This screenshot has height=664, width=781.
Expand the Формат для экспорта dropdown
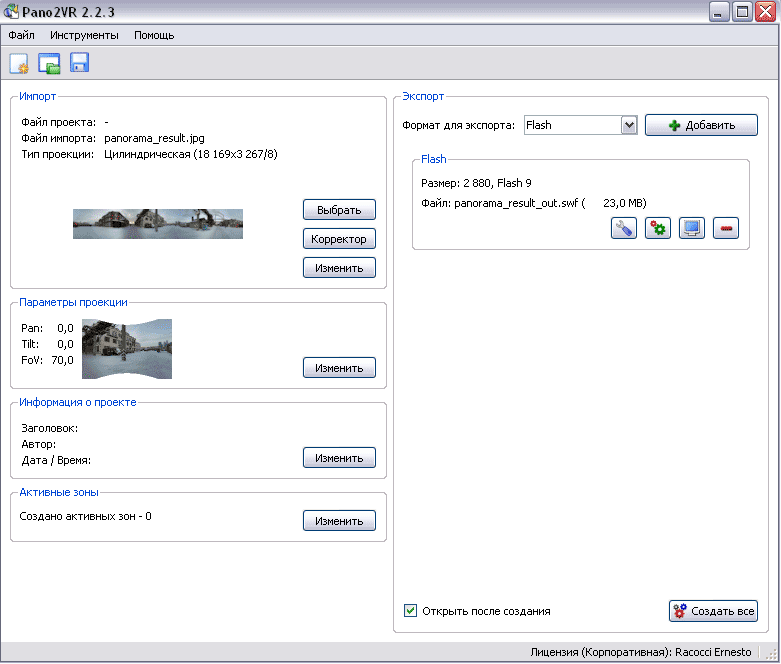pyautogui.click(x=629, y=125)
